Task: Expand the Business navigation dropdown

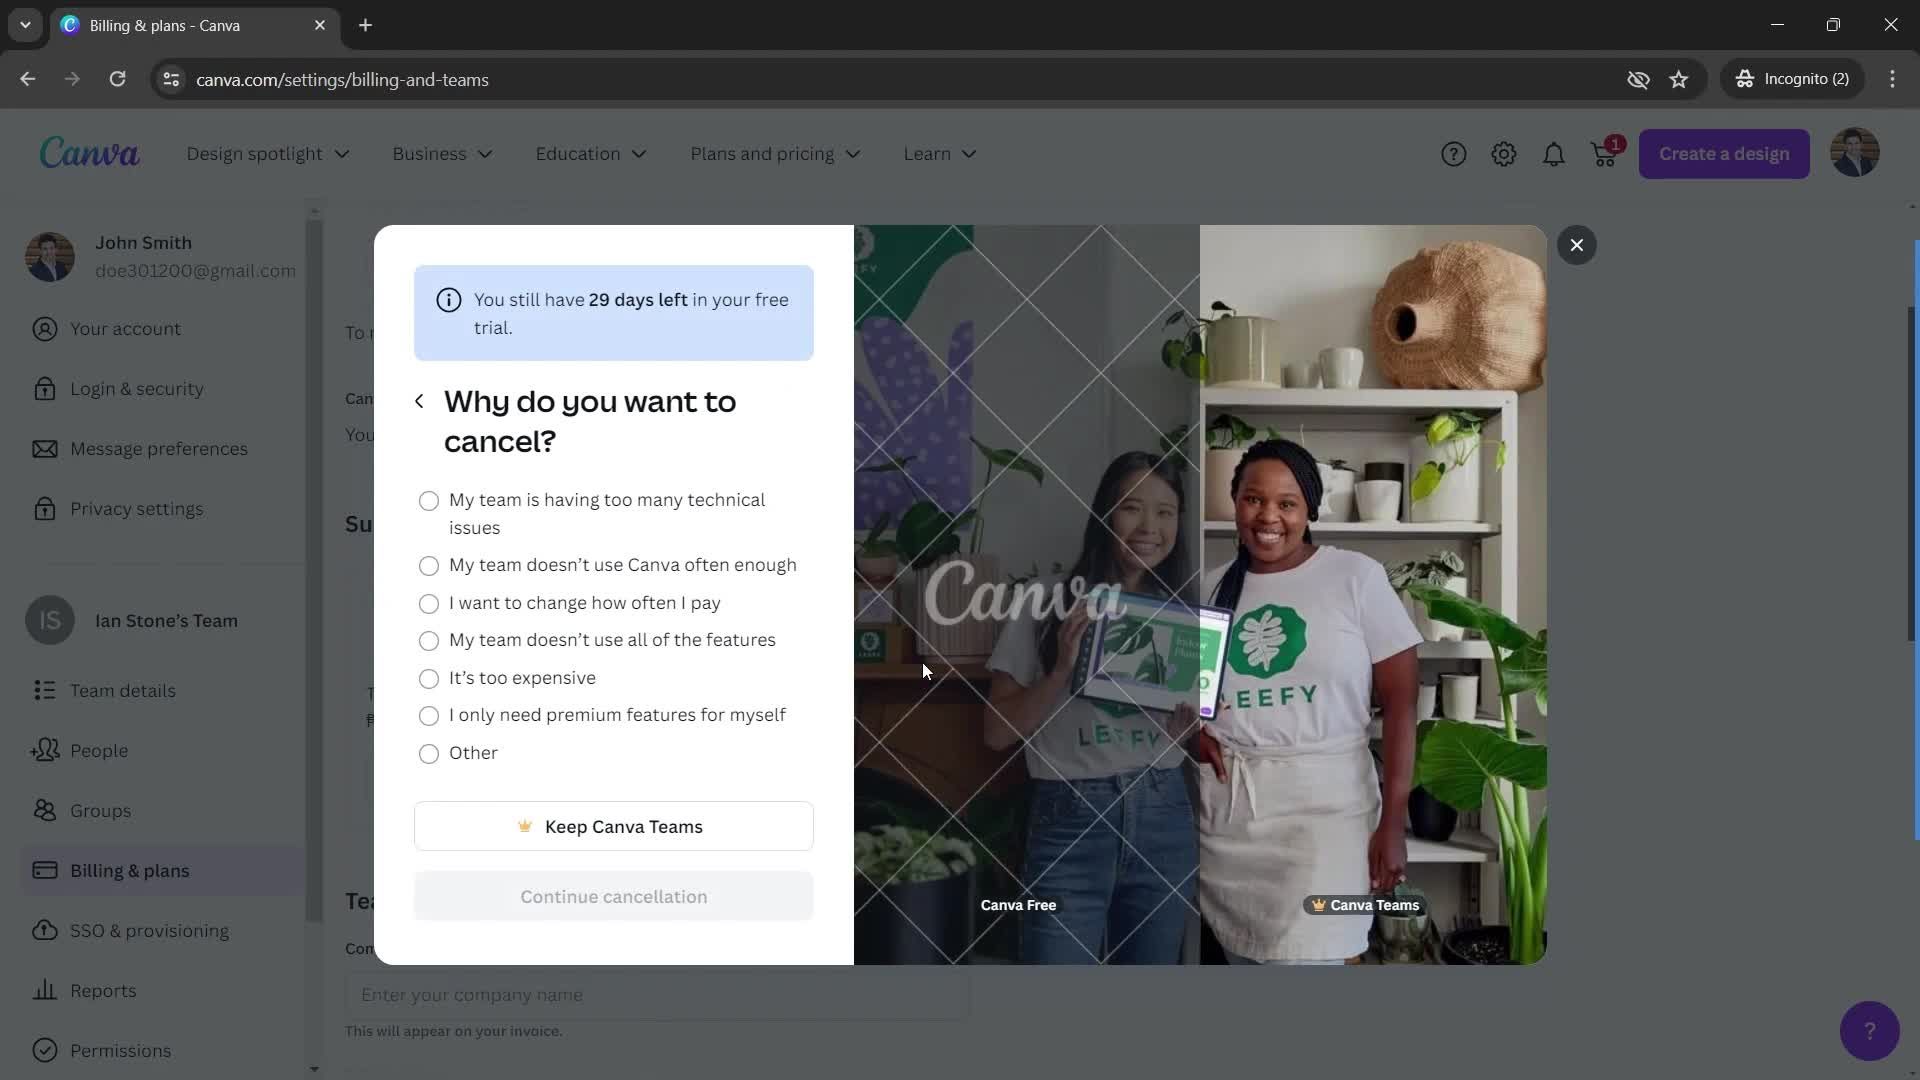Action: 440,154
